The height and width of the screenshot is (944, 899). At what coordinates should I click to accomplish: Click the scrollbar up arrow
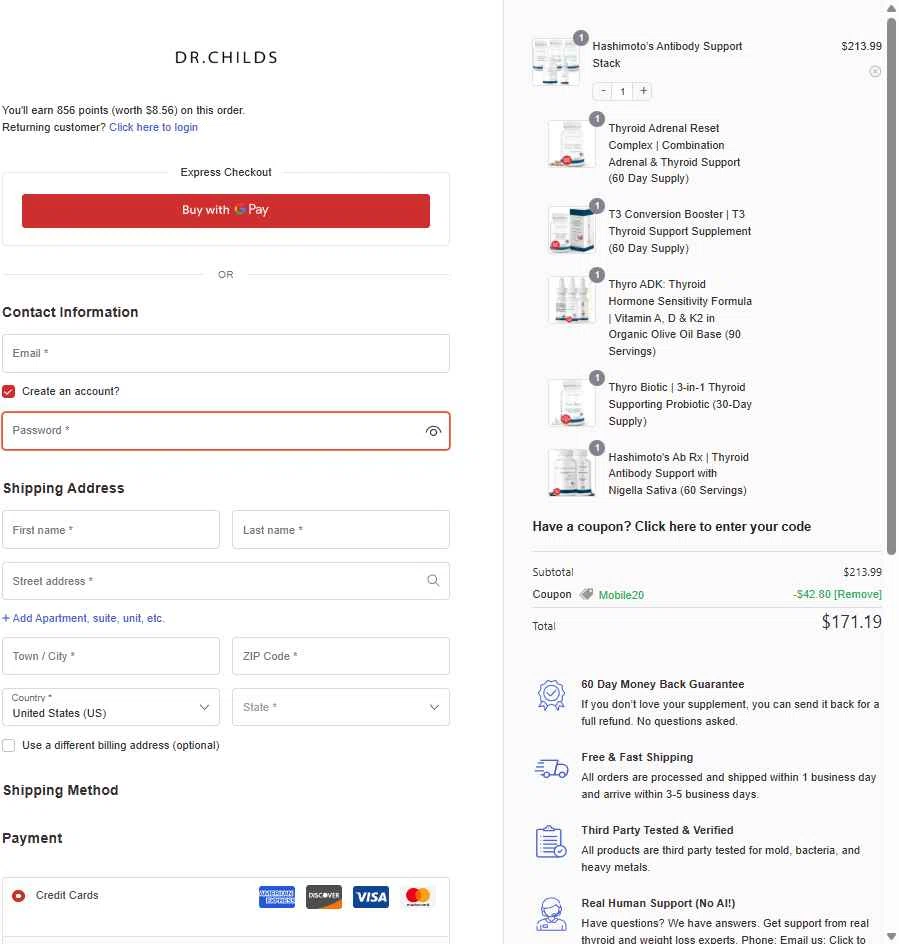(x=891, y=8)
